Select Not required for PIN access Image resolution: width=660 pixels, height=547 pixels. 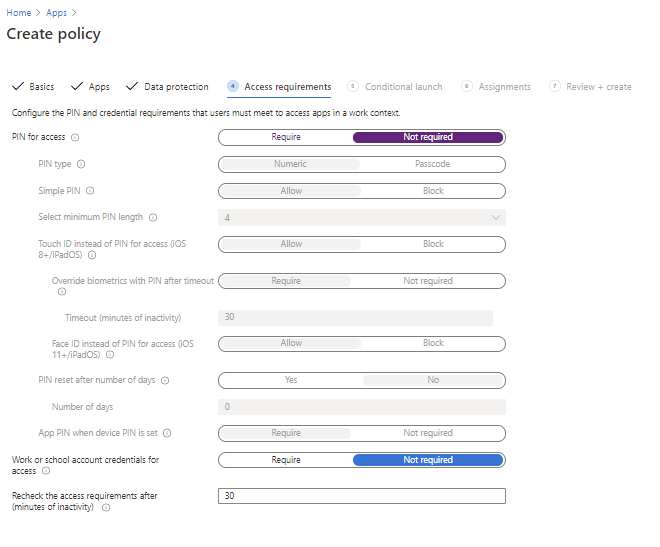coord(428,137)
